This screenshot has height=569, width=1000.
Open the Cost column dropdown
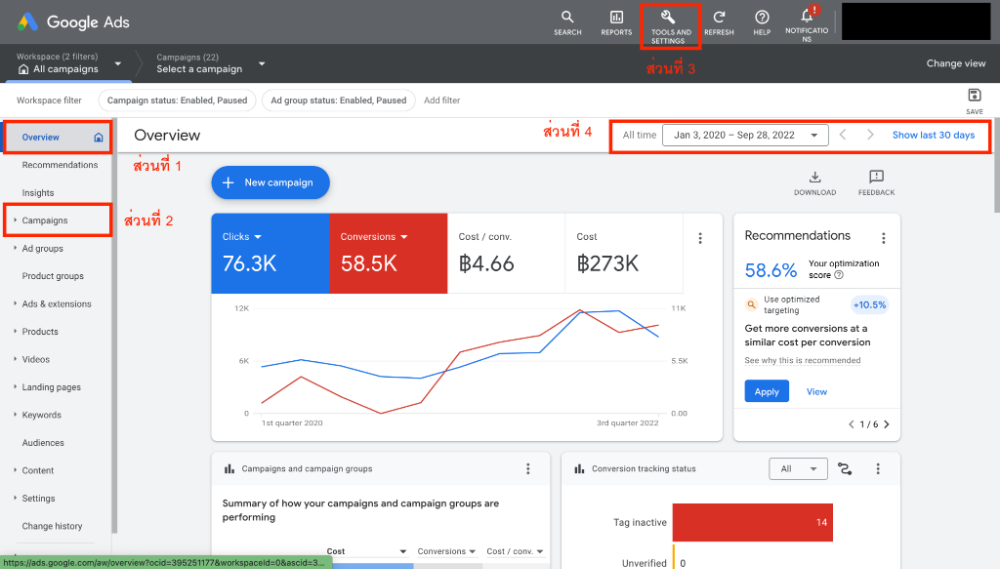click(x=403, y=552)
